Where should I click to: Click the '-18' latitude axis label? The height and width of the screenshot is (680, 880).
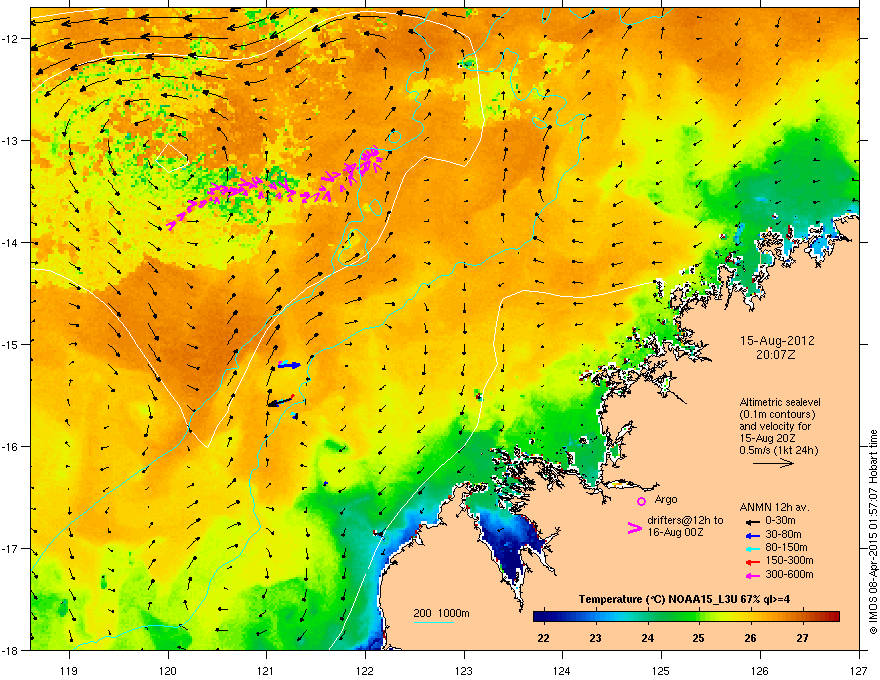(x=11, y=650)
